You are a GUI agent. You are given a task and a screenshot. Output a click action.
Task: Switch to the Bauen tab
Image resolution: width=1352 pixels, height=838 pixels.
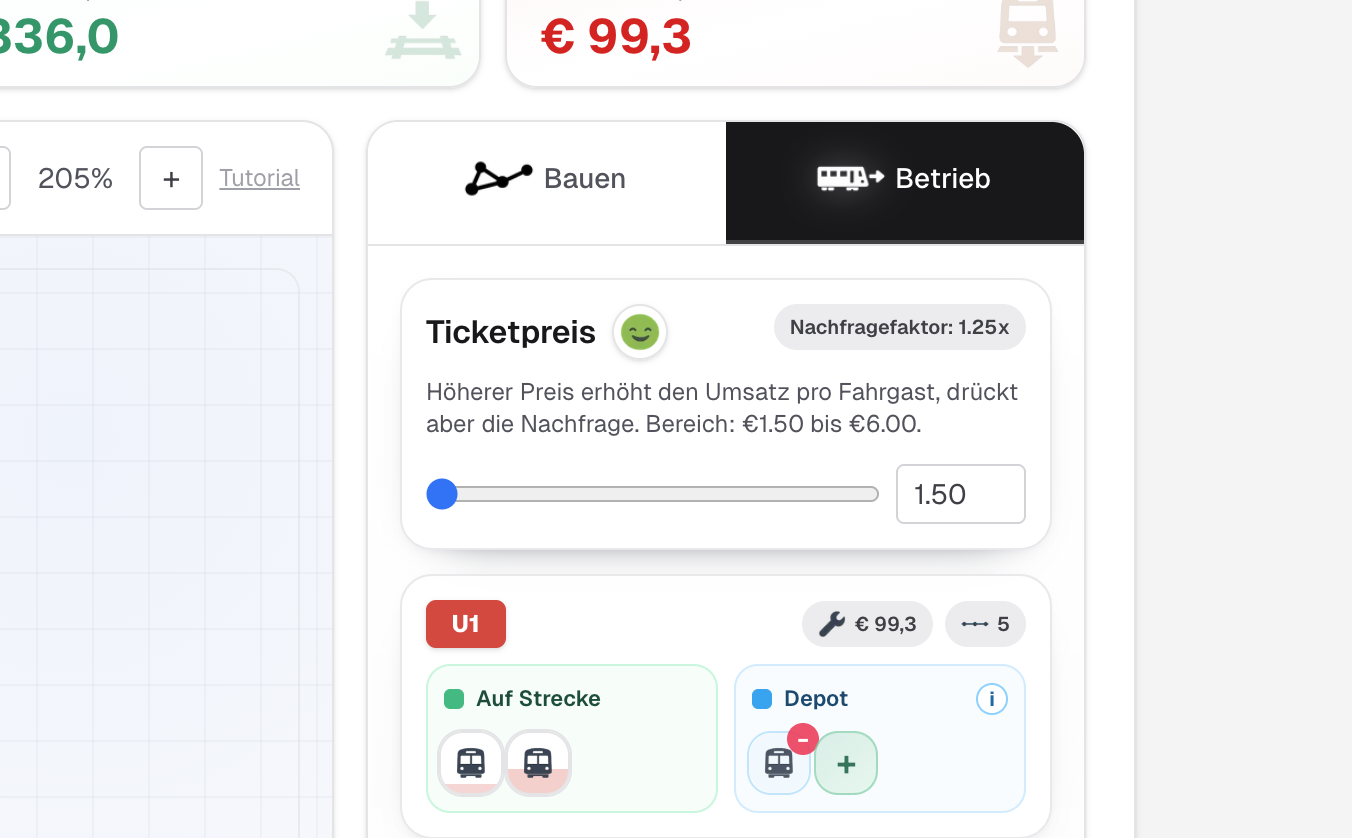point(546,180)
